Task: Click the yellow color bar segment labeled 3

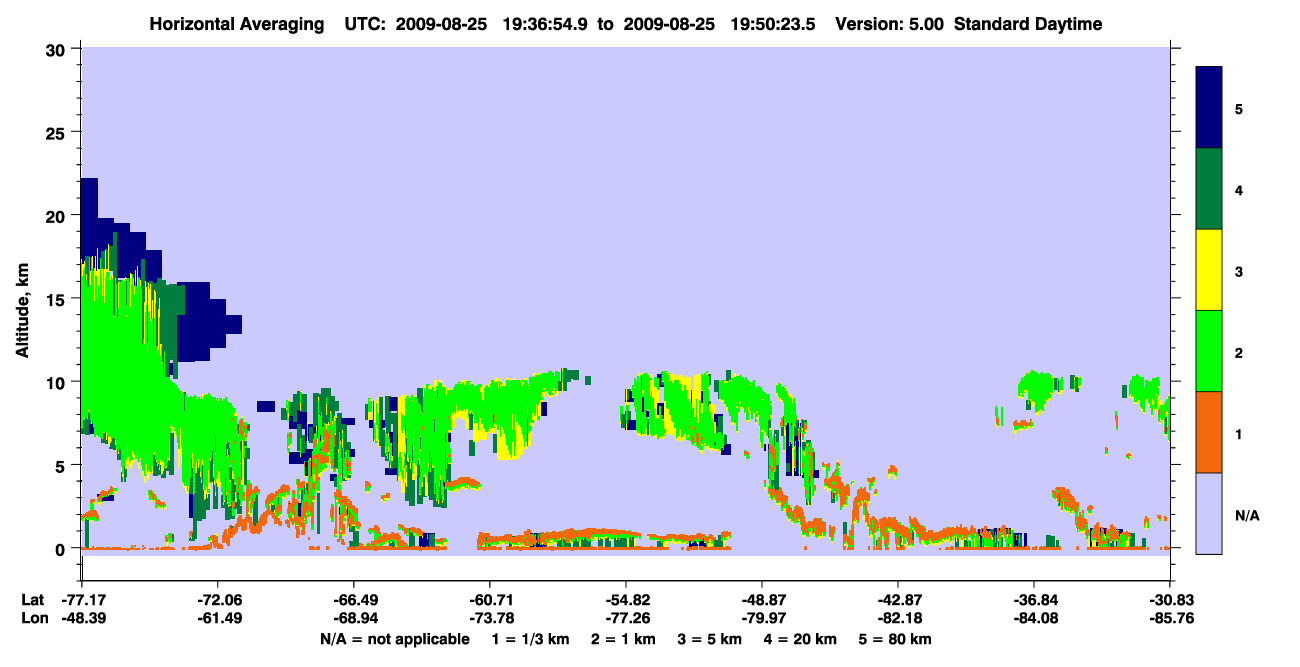Action: [x=1209, y=270]
